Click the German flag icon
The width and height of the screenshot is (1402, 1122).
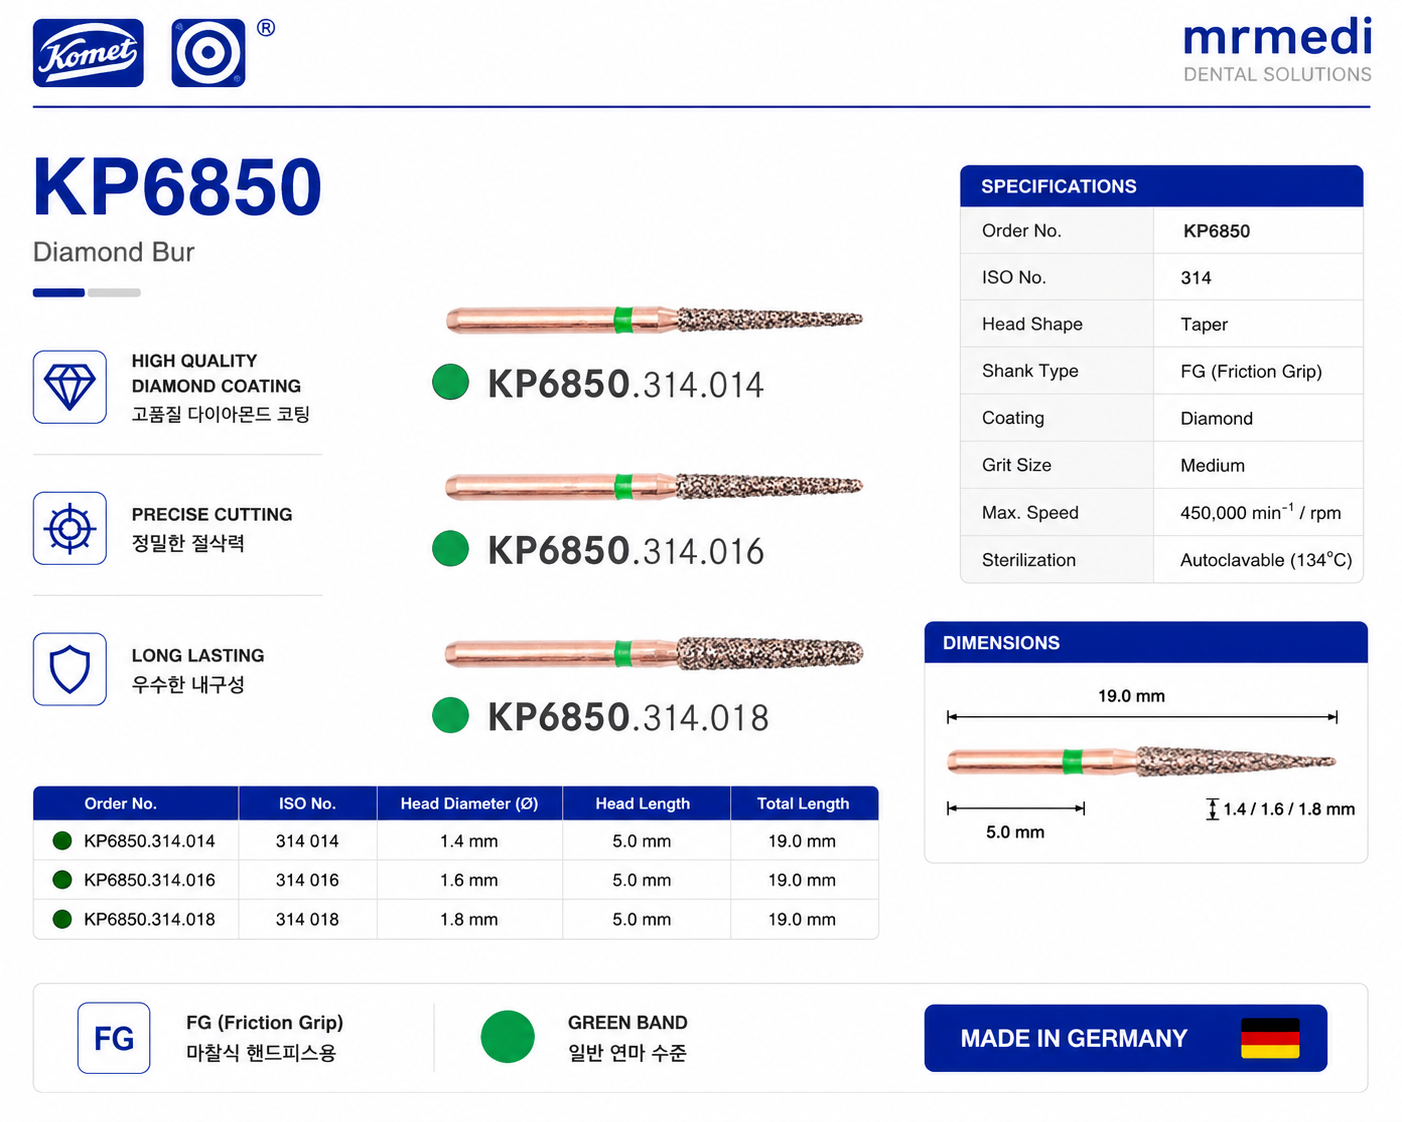click(1270, 1038)
